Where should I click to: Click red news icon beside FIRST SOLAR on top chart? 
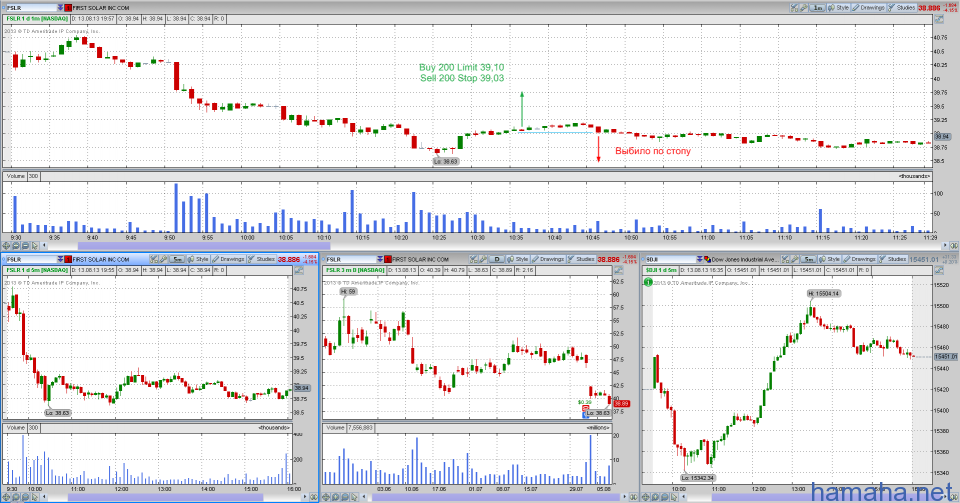tap(68, 8)
